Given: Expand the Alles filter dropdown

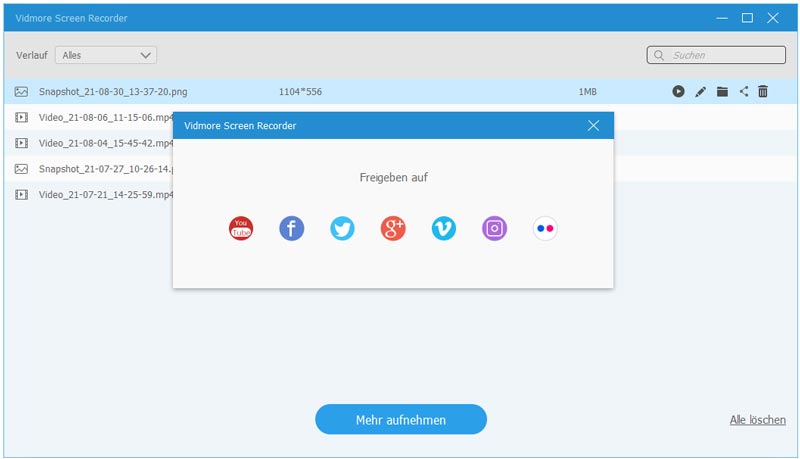Looking at the screenshot, I should (106, 55).
